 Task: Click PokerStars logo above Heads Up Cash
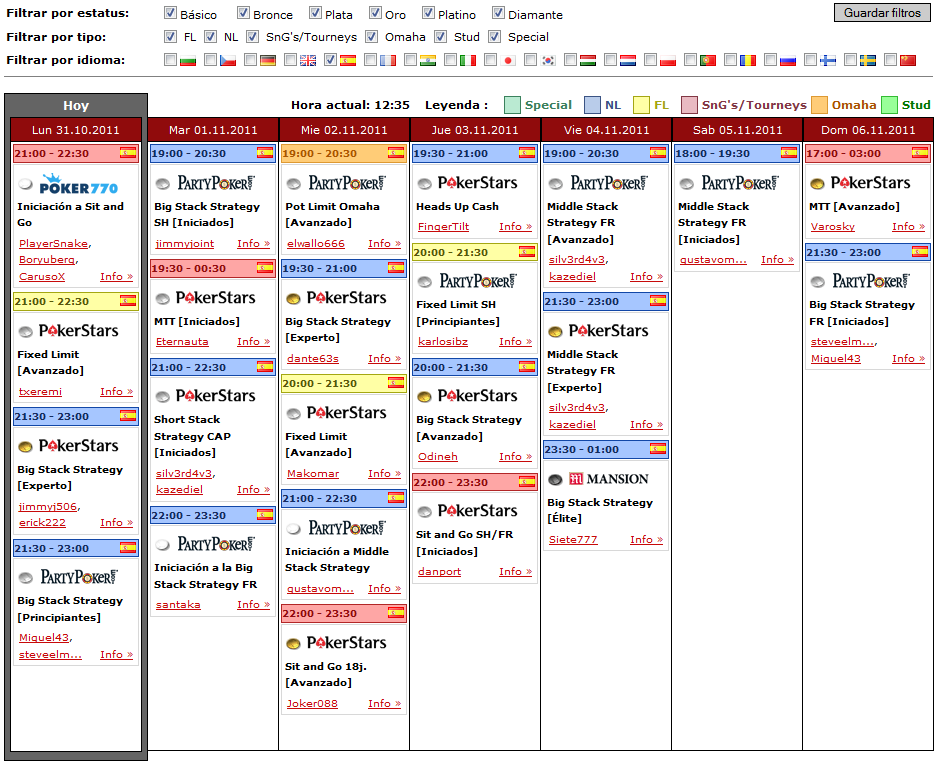(x=477, y=182)
